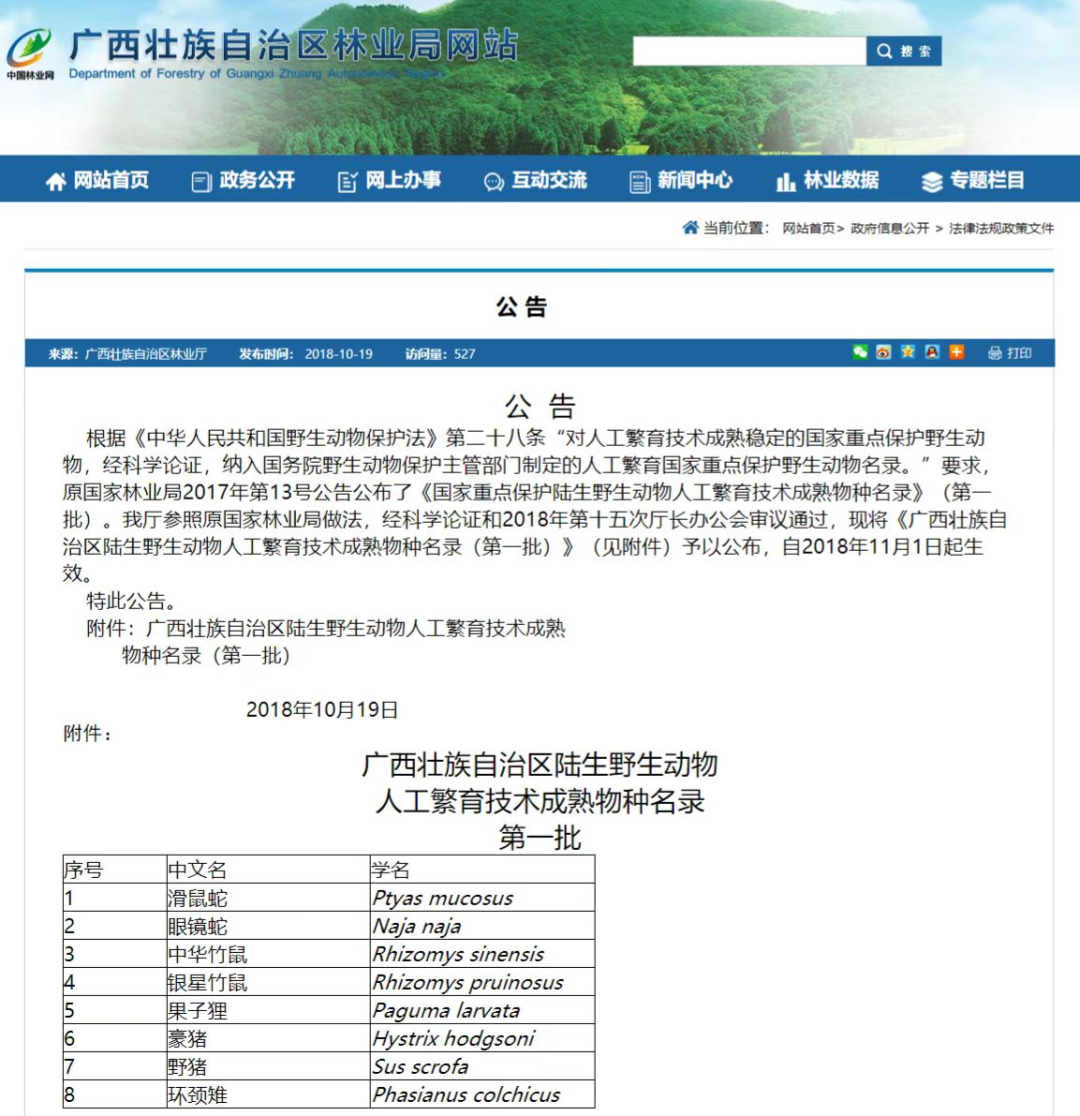
Task: Click the 中文名 column header
Action: pyautogui.click(x=268, y=870)
